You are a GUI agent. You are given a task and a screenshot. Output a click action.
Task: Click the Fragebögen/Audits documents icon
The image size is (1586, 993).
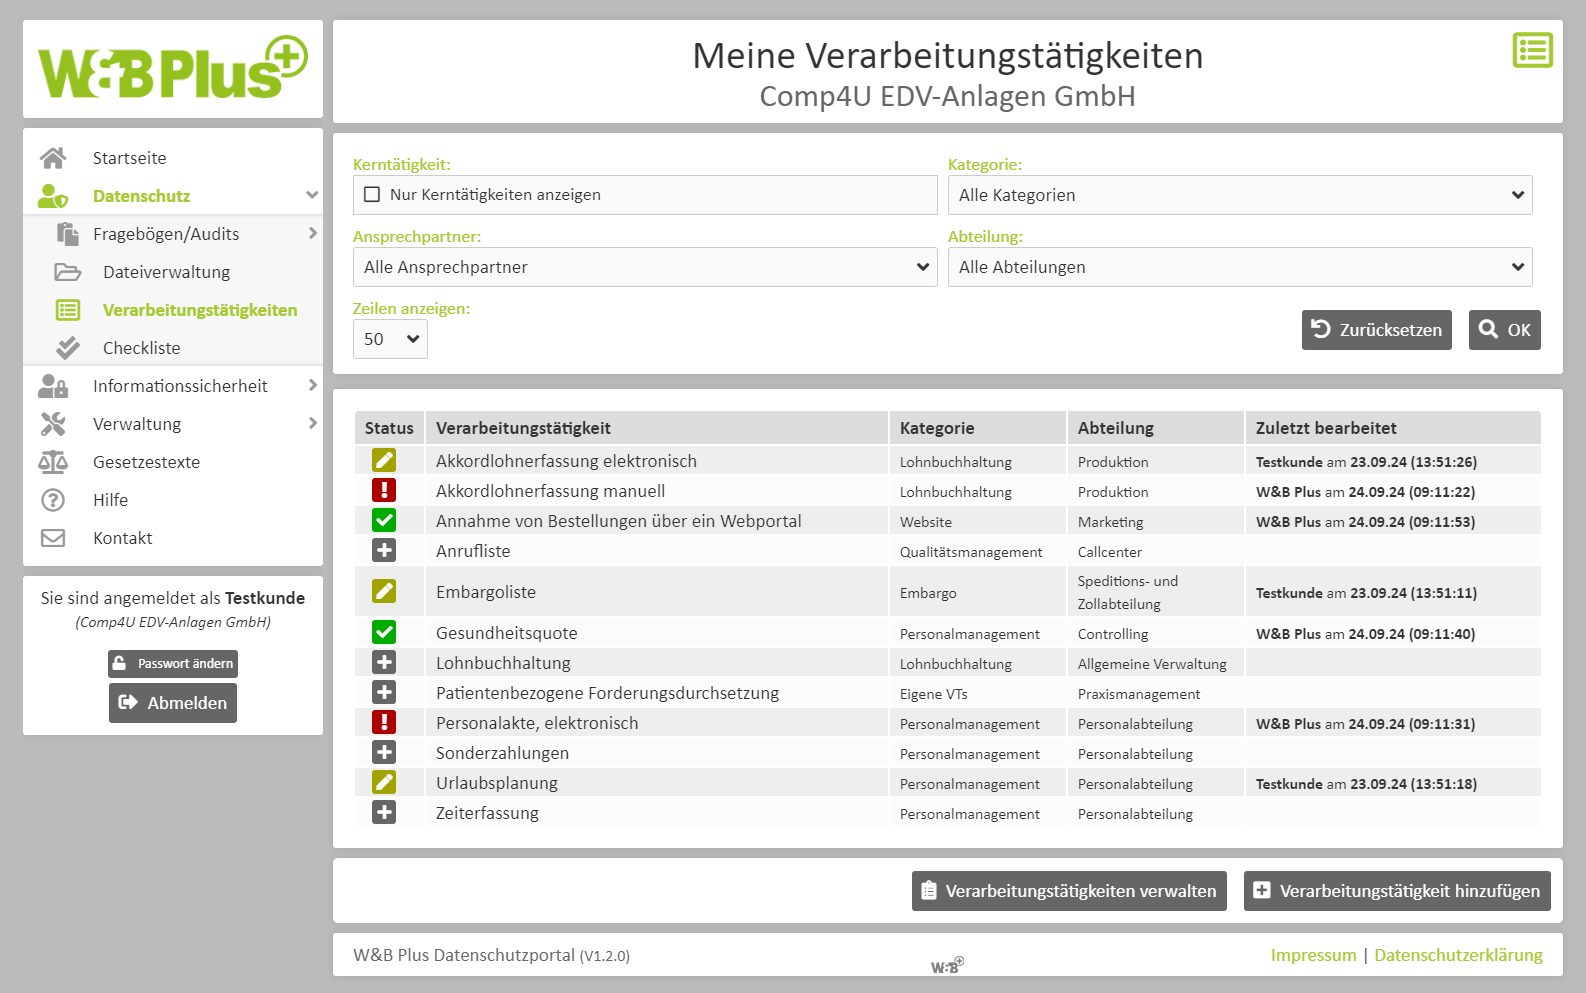tap(68, 234)
